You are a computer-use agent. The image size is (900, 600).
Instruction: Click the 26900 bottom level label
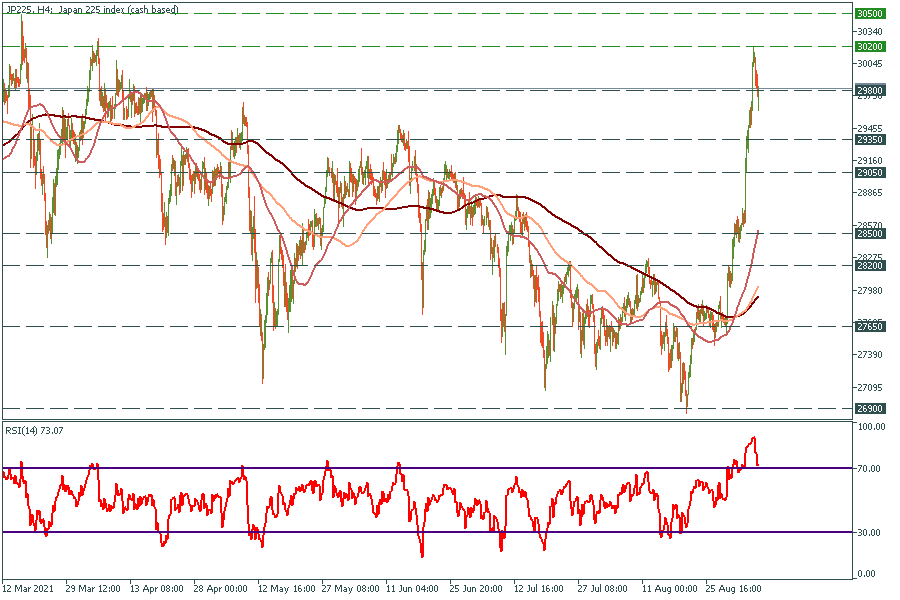(x=869, y=408)
